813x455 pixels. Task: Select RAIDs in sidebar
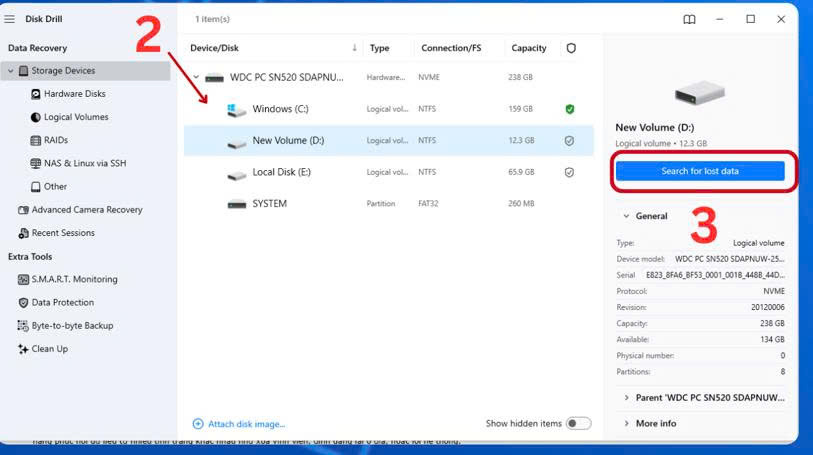tap(56, 140)
